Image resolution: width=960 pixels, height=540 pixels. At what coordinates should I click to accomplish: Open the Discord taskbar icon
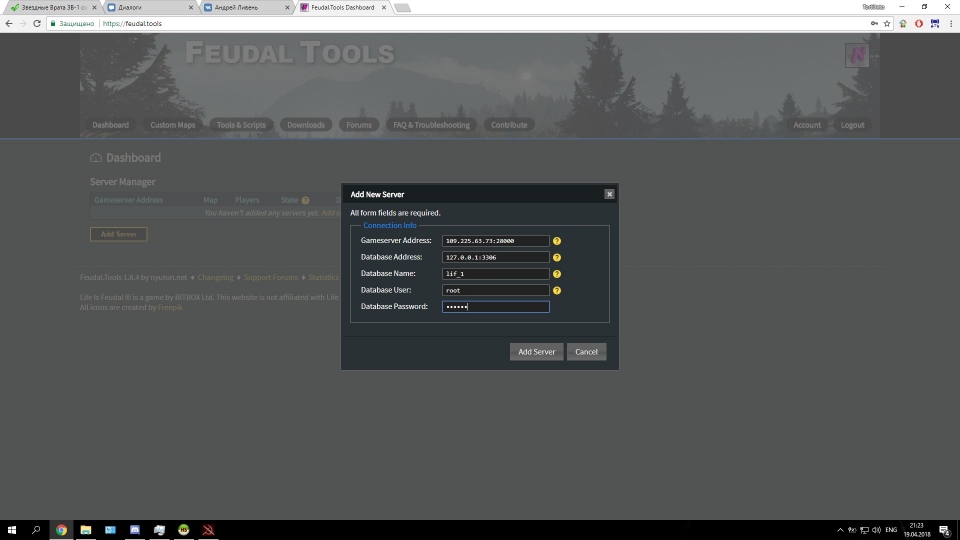pyautogui.click(x=135, y=530)
